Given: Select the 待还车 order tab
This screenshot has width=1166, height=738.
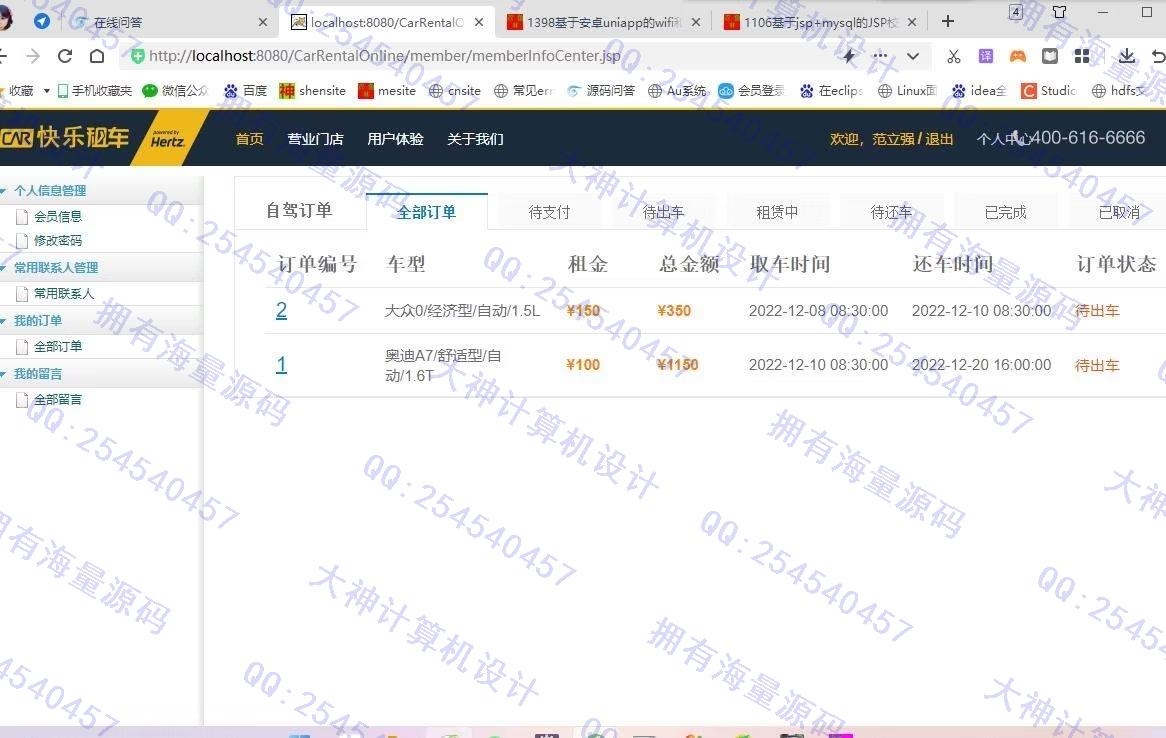Looking at the screenshot, I should [x=891, y=212].
